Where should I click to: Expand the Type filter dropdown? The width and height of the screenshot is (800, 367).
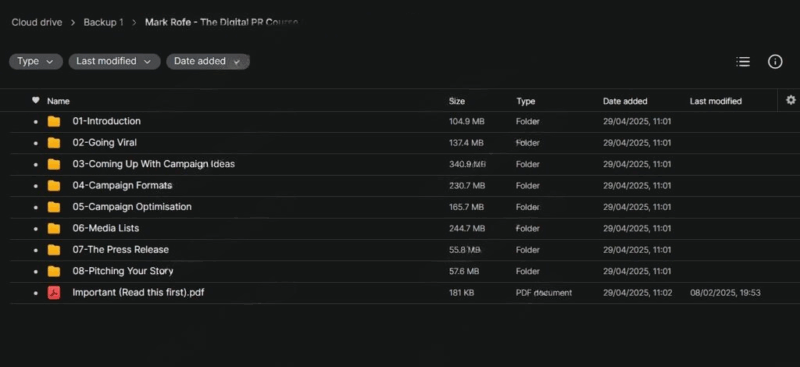[x=36, y=61]
